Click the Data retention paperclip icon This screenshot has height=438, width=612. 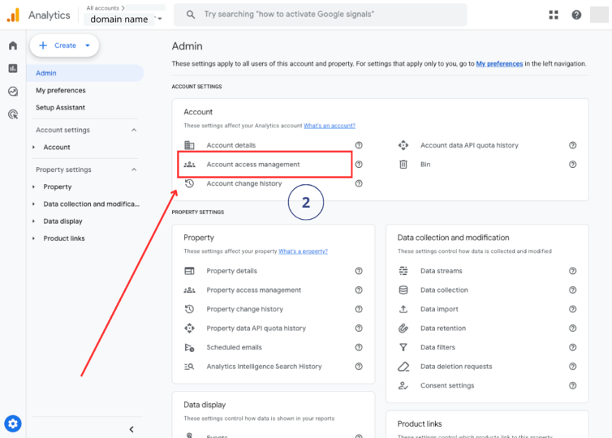click(403, 328)
